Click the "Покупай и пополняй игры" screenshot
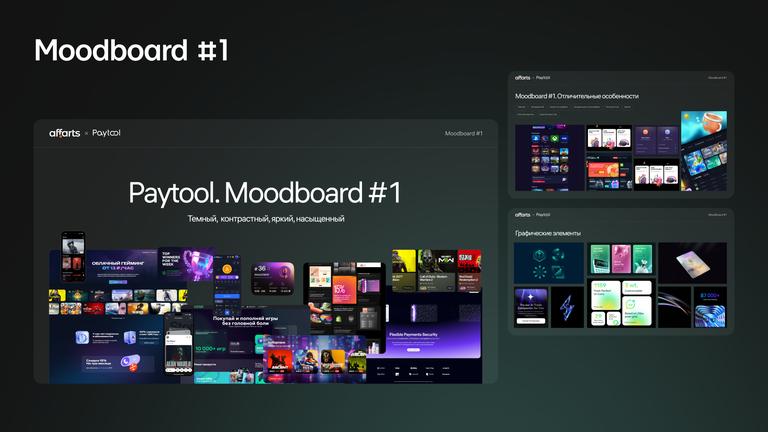The width and height of the screenshot is (768, 432). tap(250, 322)
